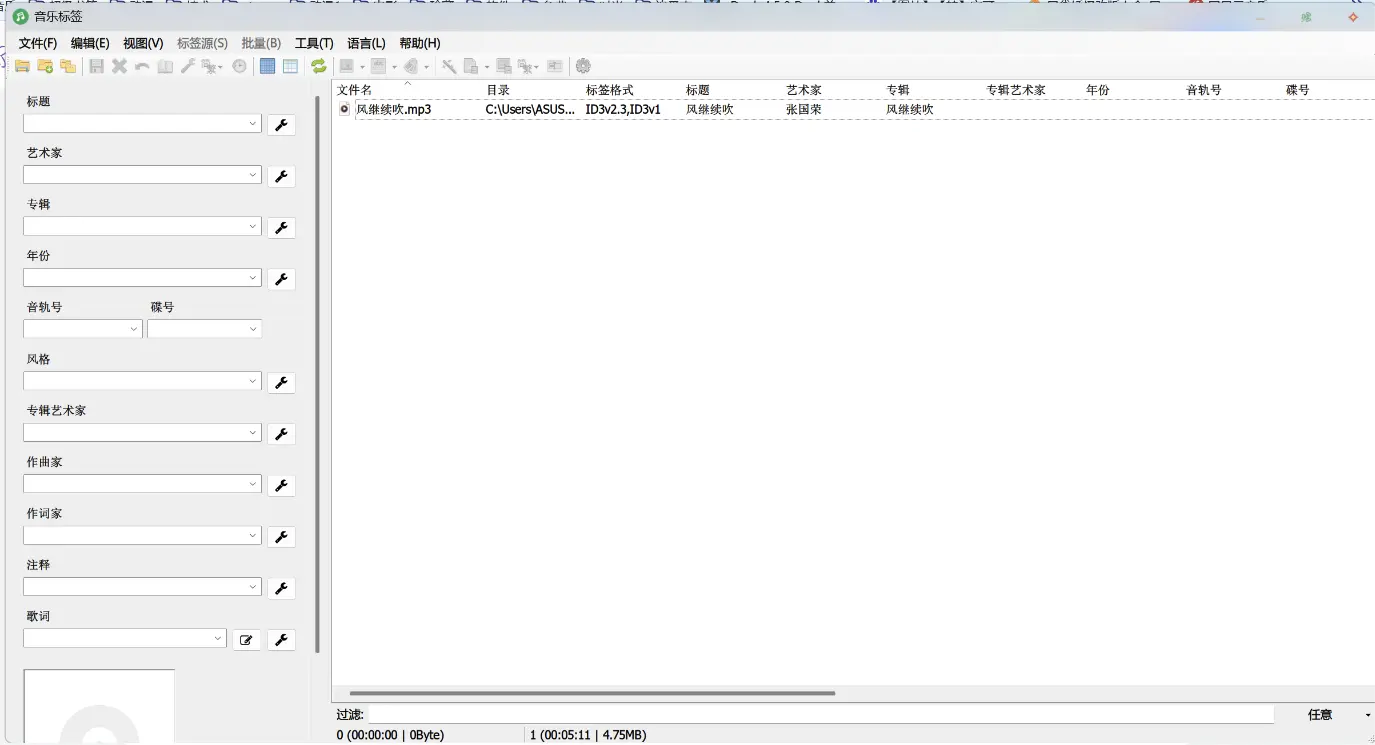
Task: Expand the 作词家 combo box
Action: [x=253, y=535]
